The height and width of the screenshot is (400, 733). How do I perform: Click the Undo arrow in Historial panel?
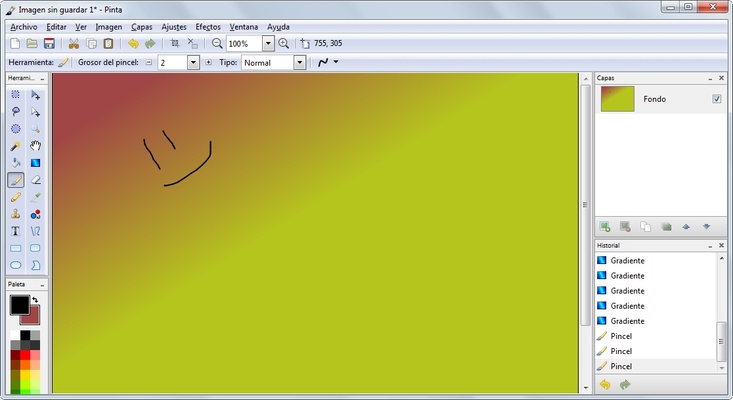coord(605,385)
